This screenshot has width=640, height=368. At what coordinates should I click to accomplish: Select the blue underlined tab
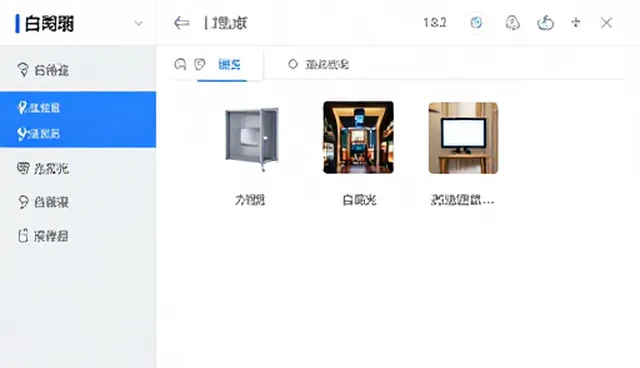(x=229, y=64)
